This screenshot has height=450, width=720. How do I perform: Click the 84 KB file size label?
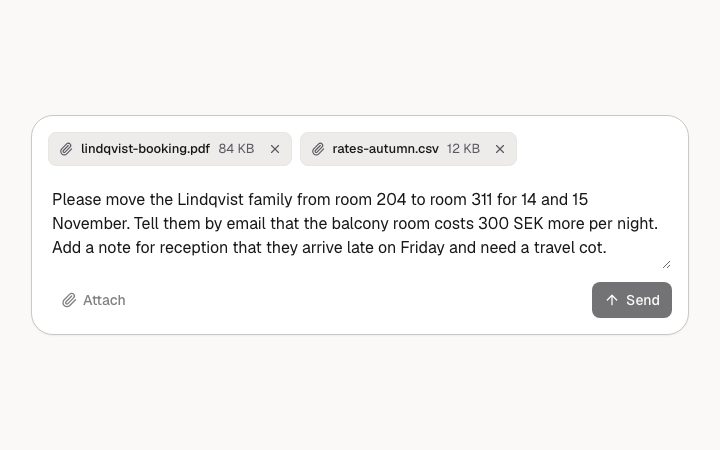tap(236, 149)
